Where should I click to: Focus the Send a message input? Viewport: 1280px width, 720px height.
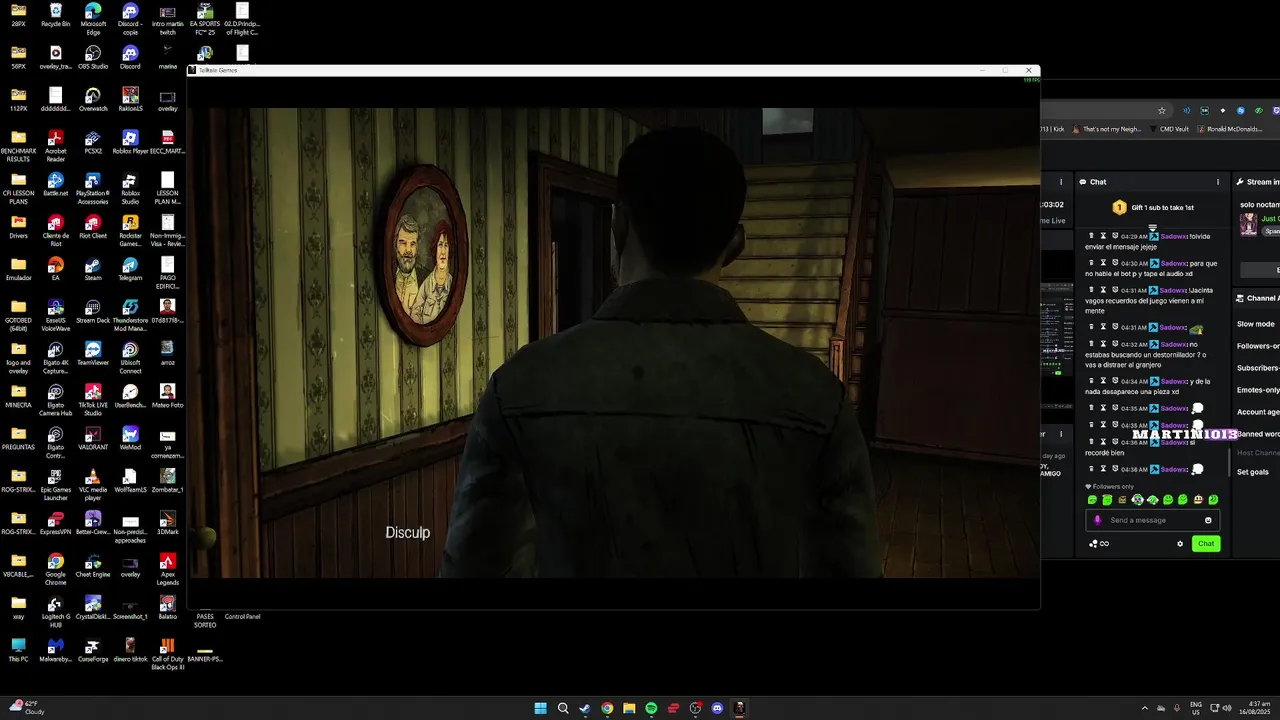[1152, 520]
